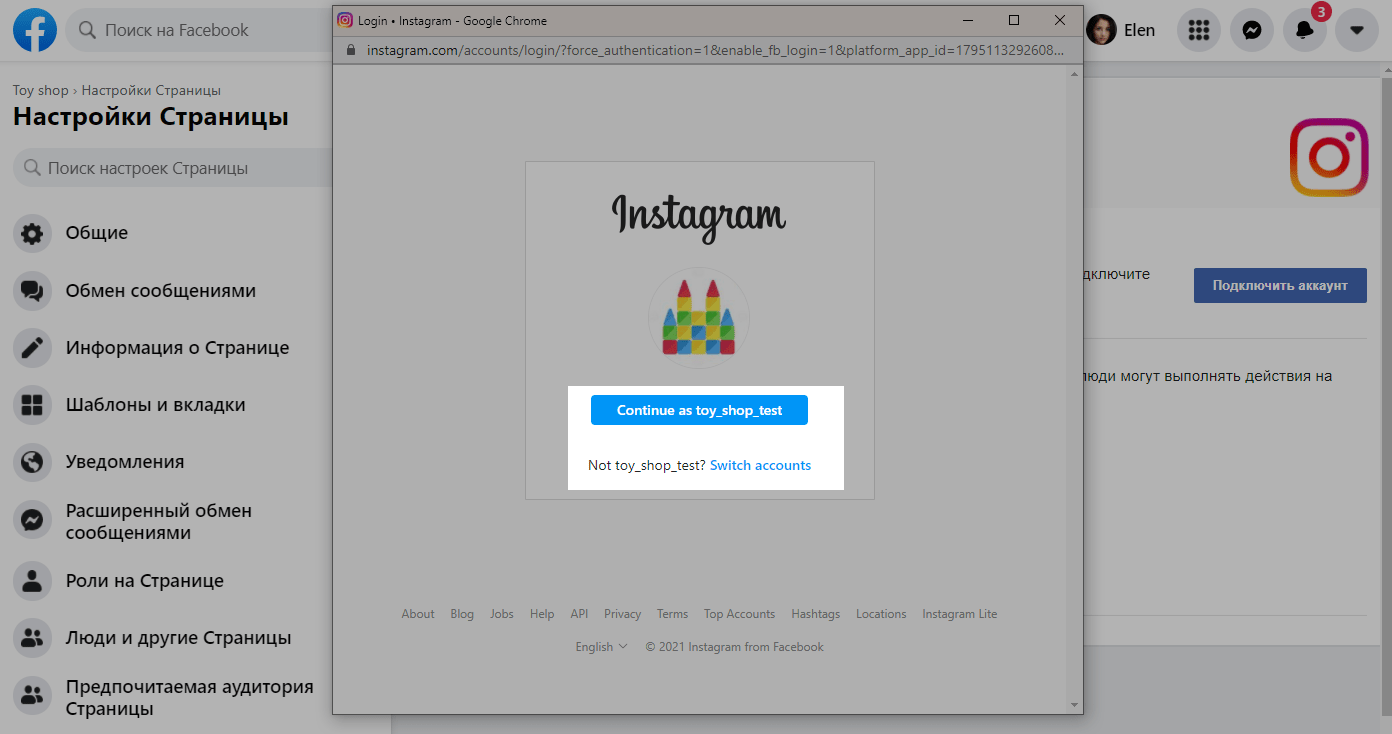The height and width of the screenshot is (734, 1392).
Task: Open the Facebook home logo
Action: click(x=35, y=30)
